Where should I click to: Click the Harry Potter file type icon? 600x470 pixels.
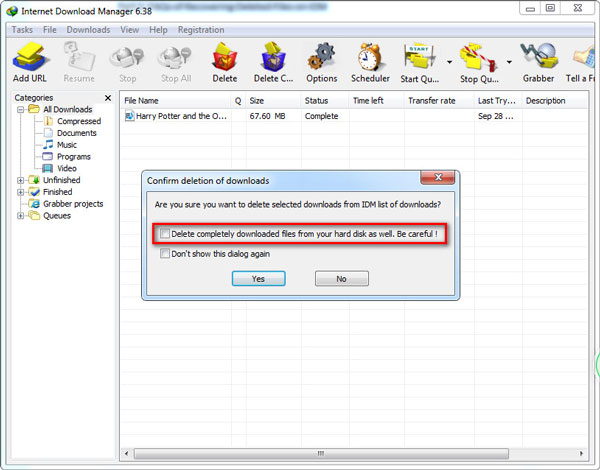tap(129, 116)
